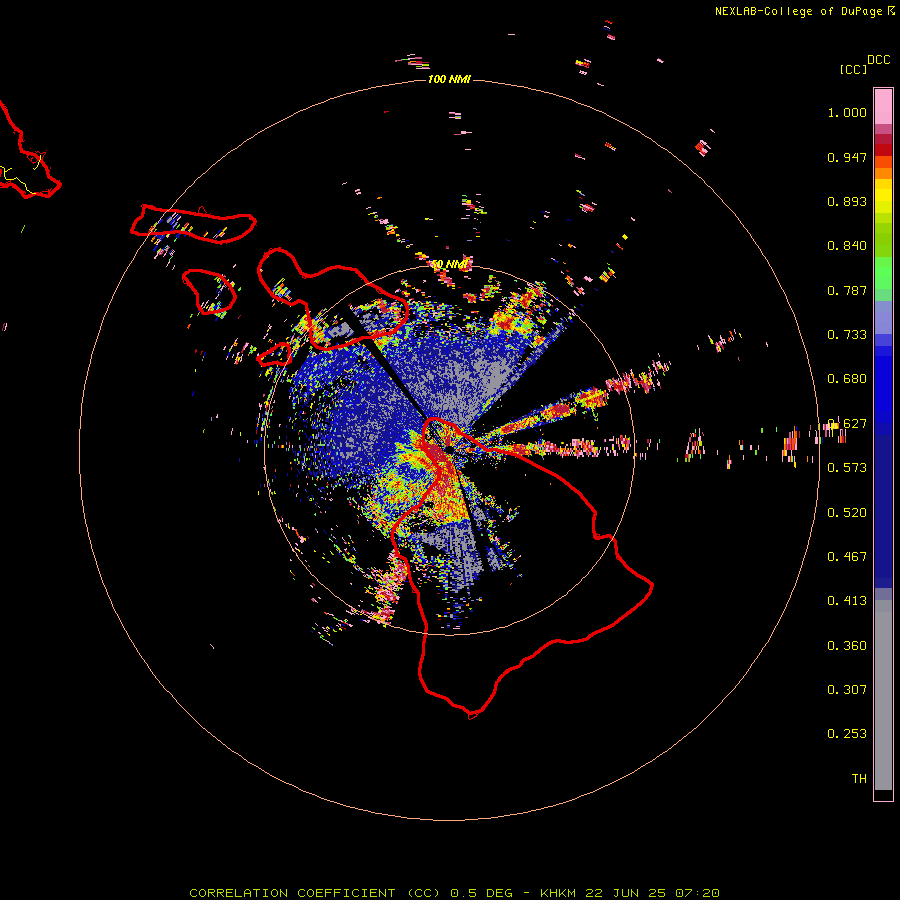
Task: Click the 0.253 scale value
Action: (847, 734)
